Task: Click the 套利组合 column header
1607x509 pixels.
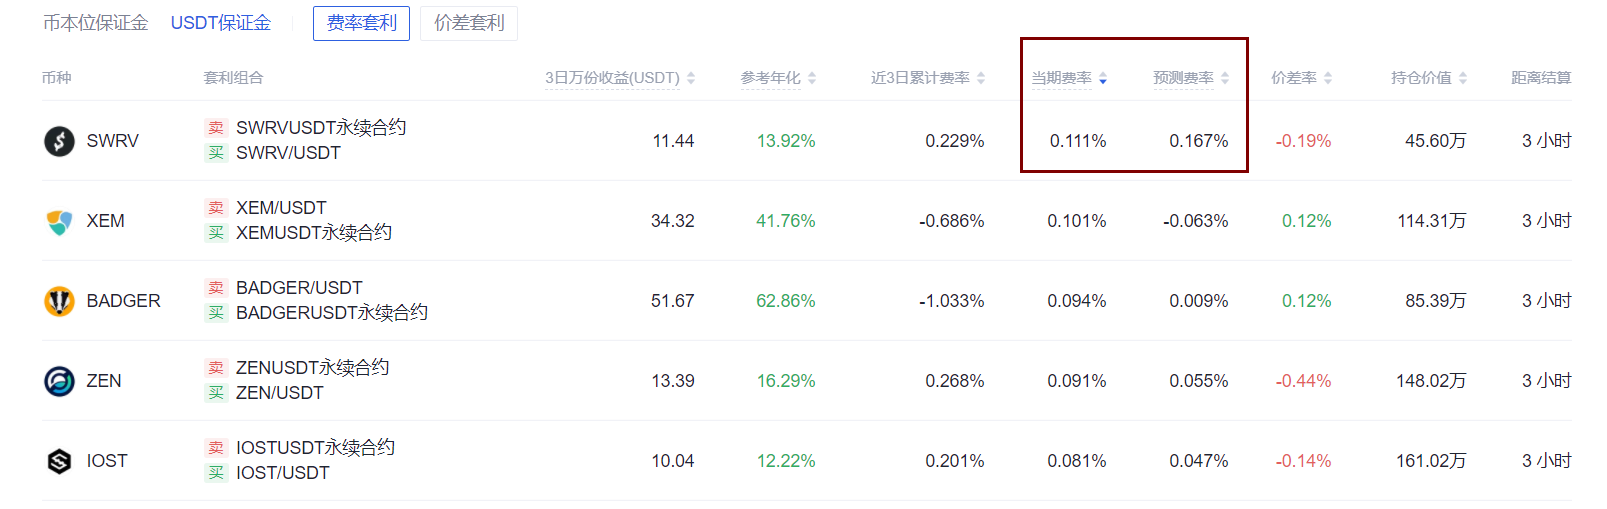Action: (x=234, y=78)
